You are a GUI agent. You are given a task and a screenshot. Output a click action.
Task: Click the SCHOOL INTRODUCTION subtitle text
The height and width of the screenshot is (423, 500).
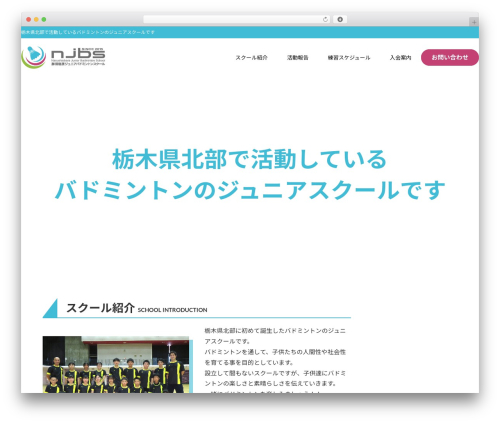(x=172, y=310)
